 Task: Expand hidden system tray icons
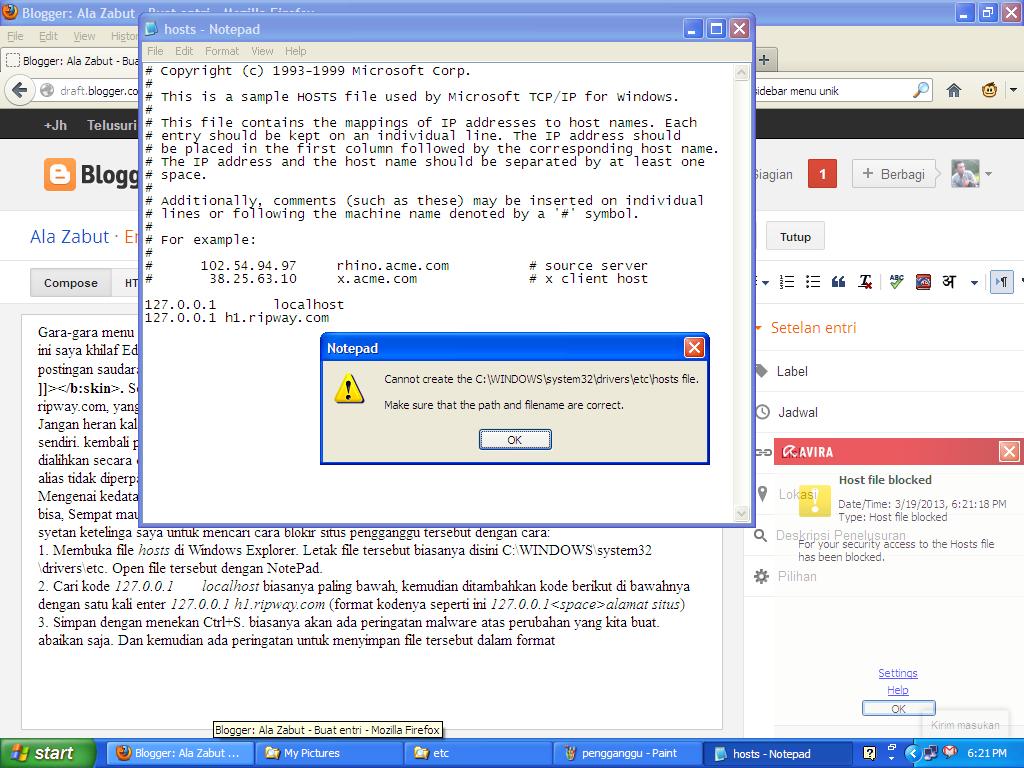[x=912, y=753]
